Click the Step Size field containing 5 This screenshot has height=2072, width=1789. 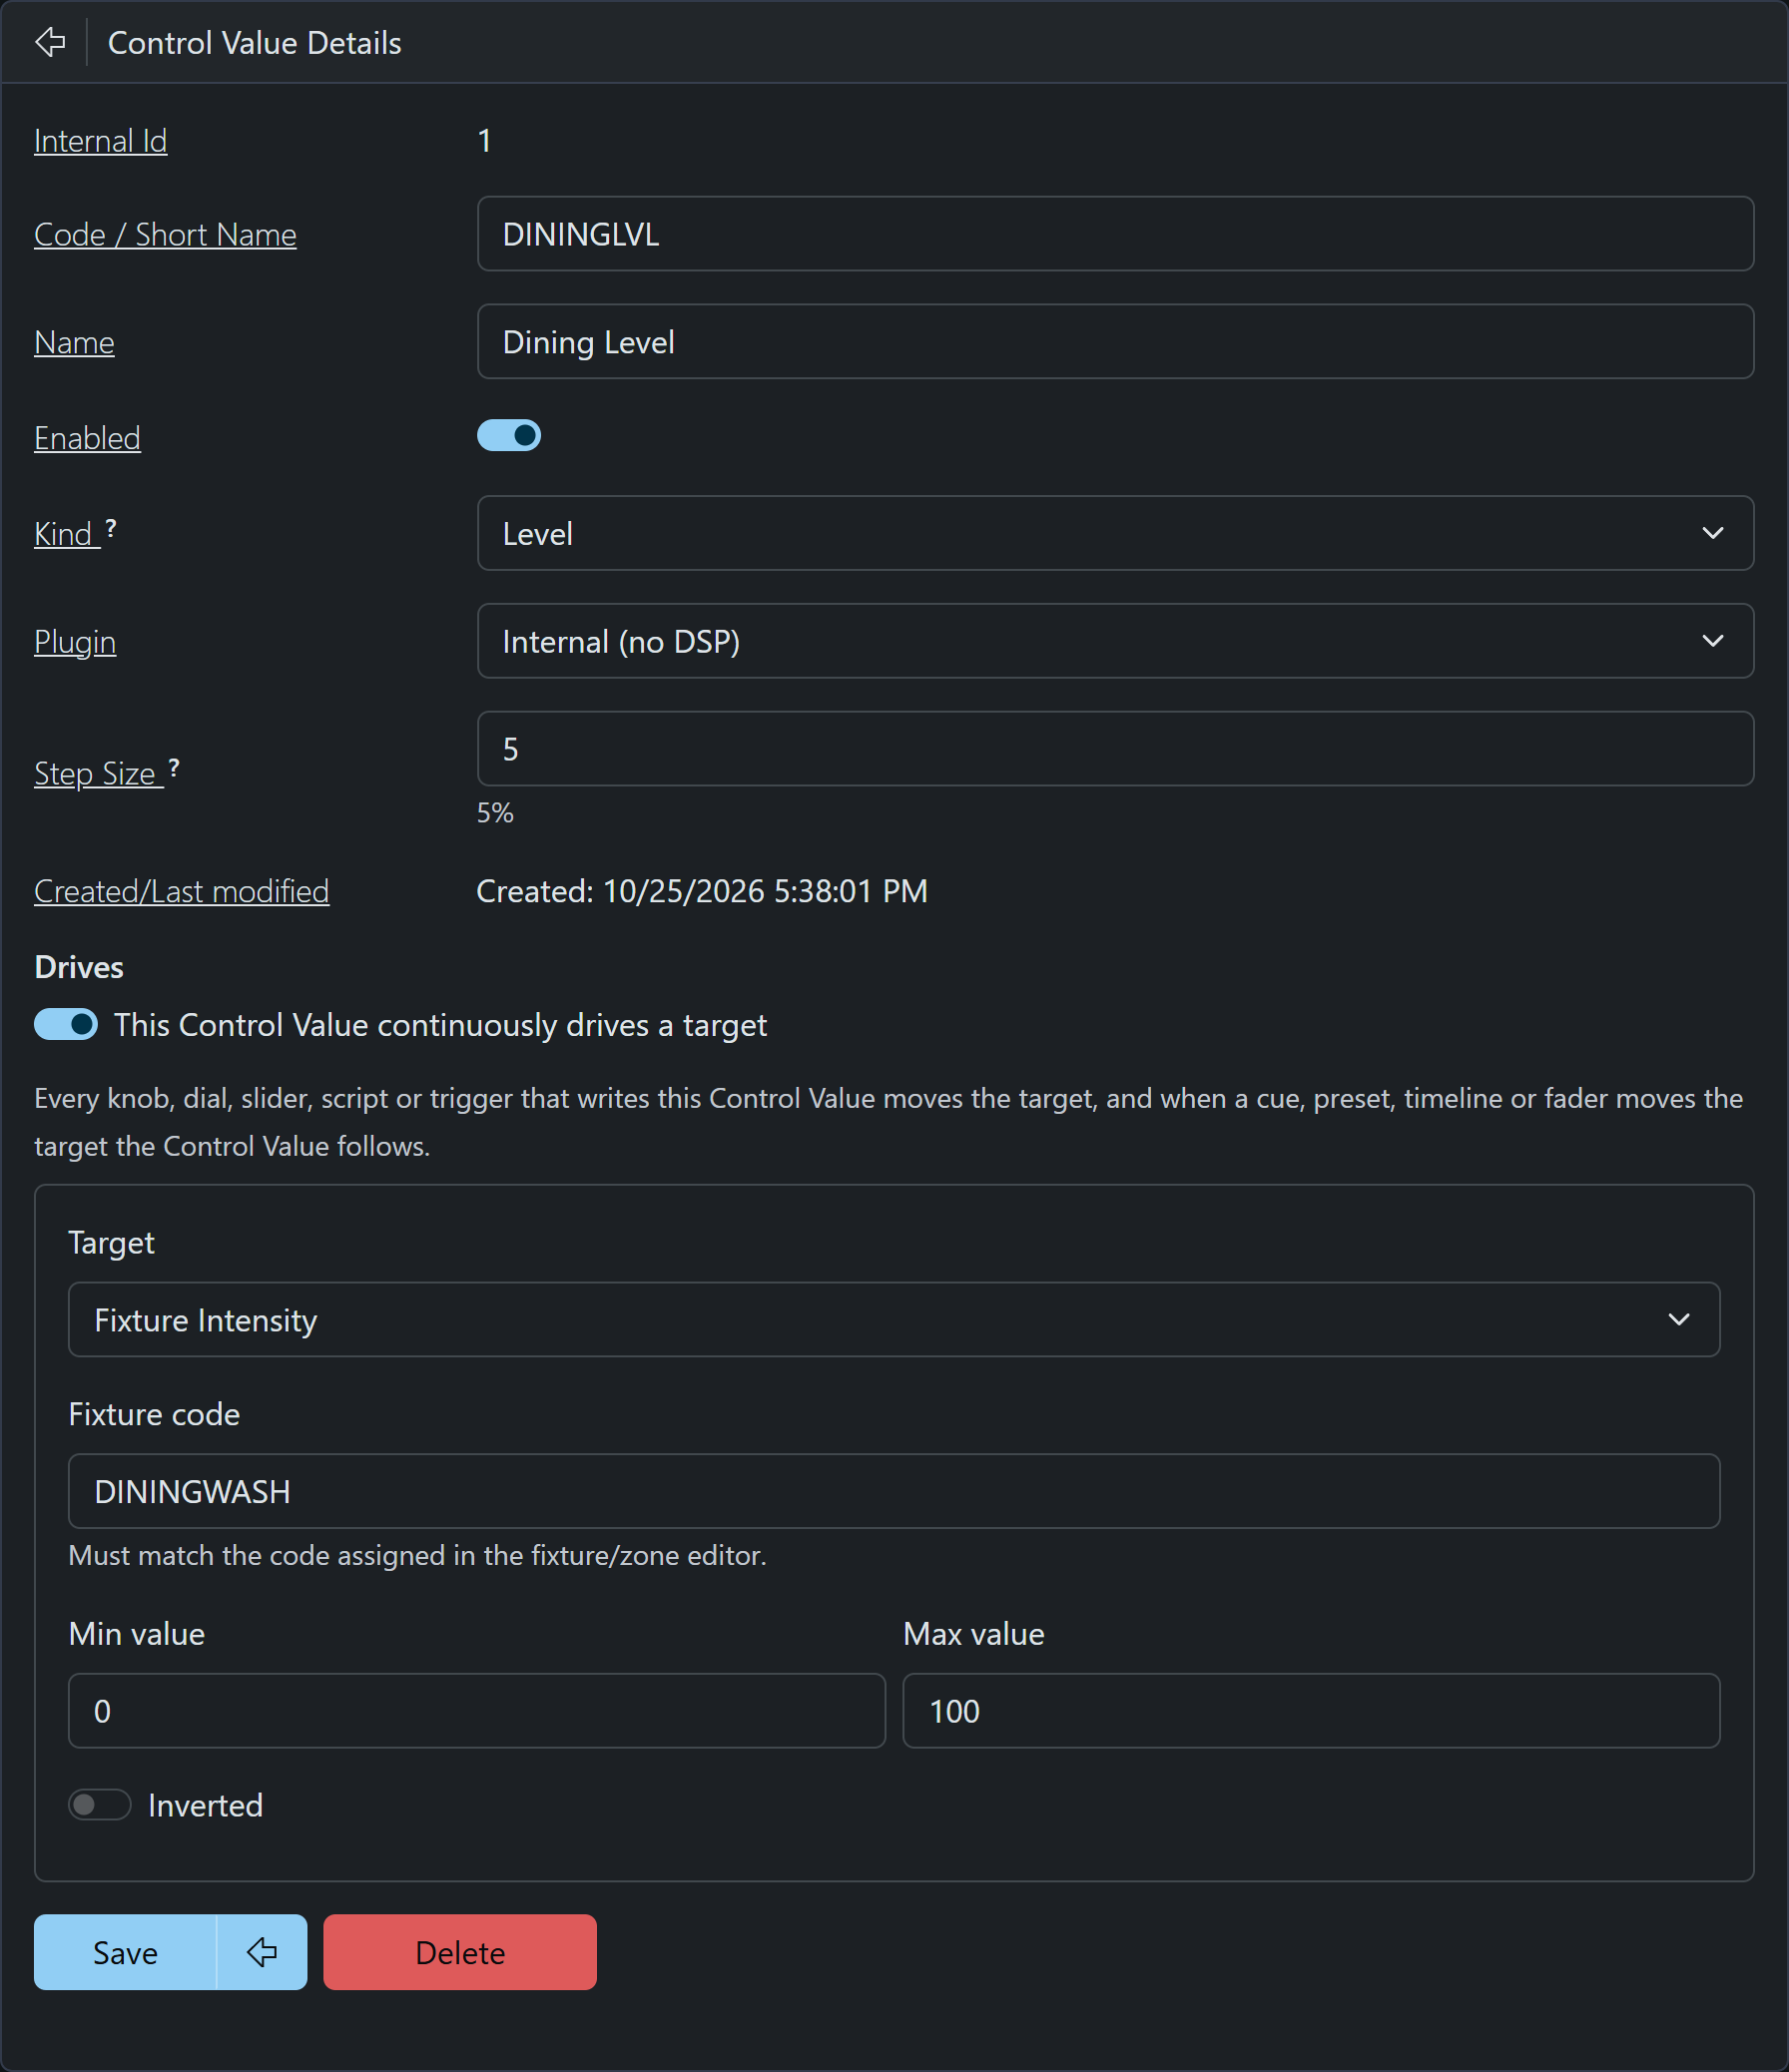[x=1115, y=749]
